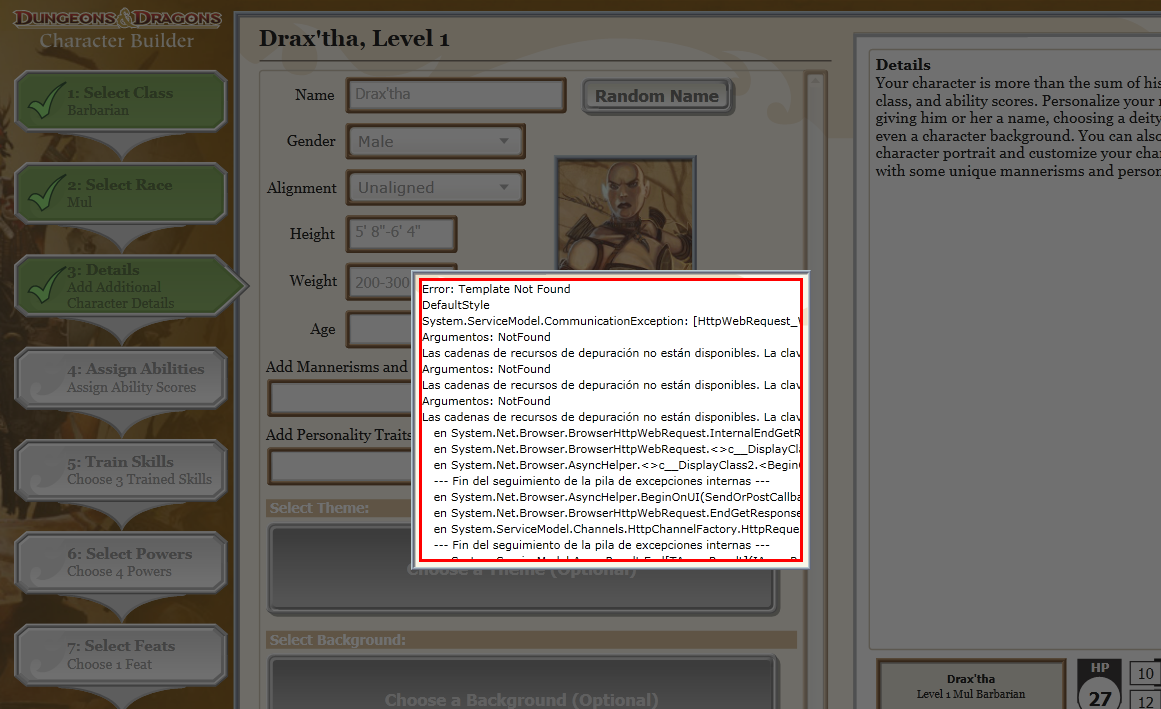Click the 'Drax'tha, Level 1' title
This screenshot has width=1161, height=709.
pos(354,38)
